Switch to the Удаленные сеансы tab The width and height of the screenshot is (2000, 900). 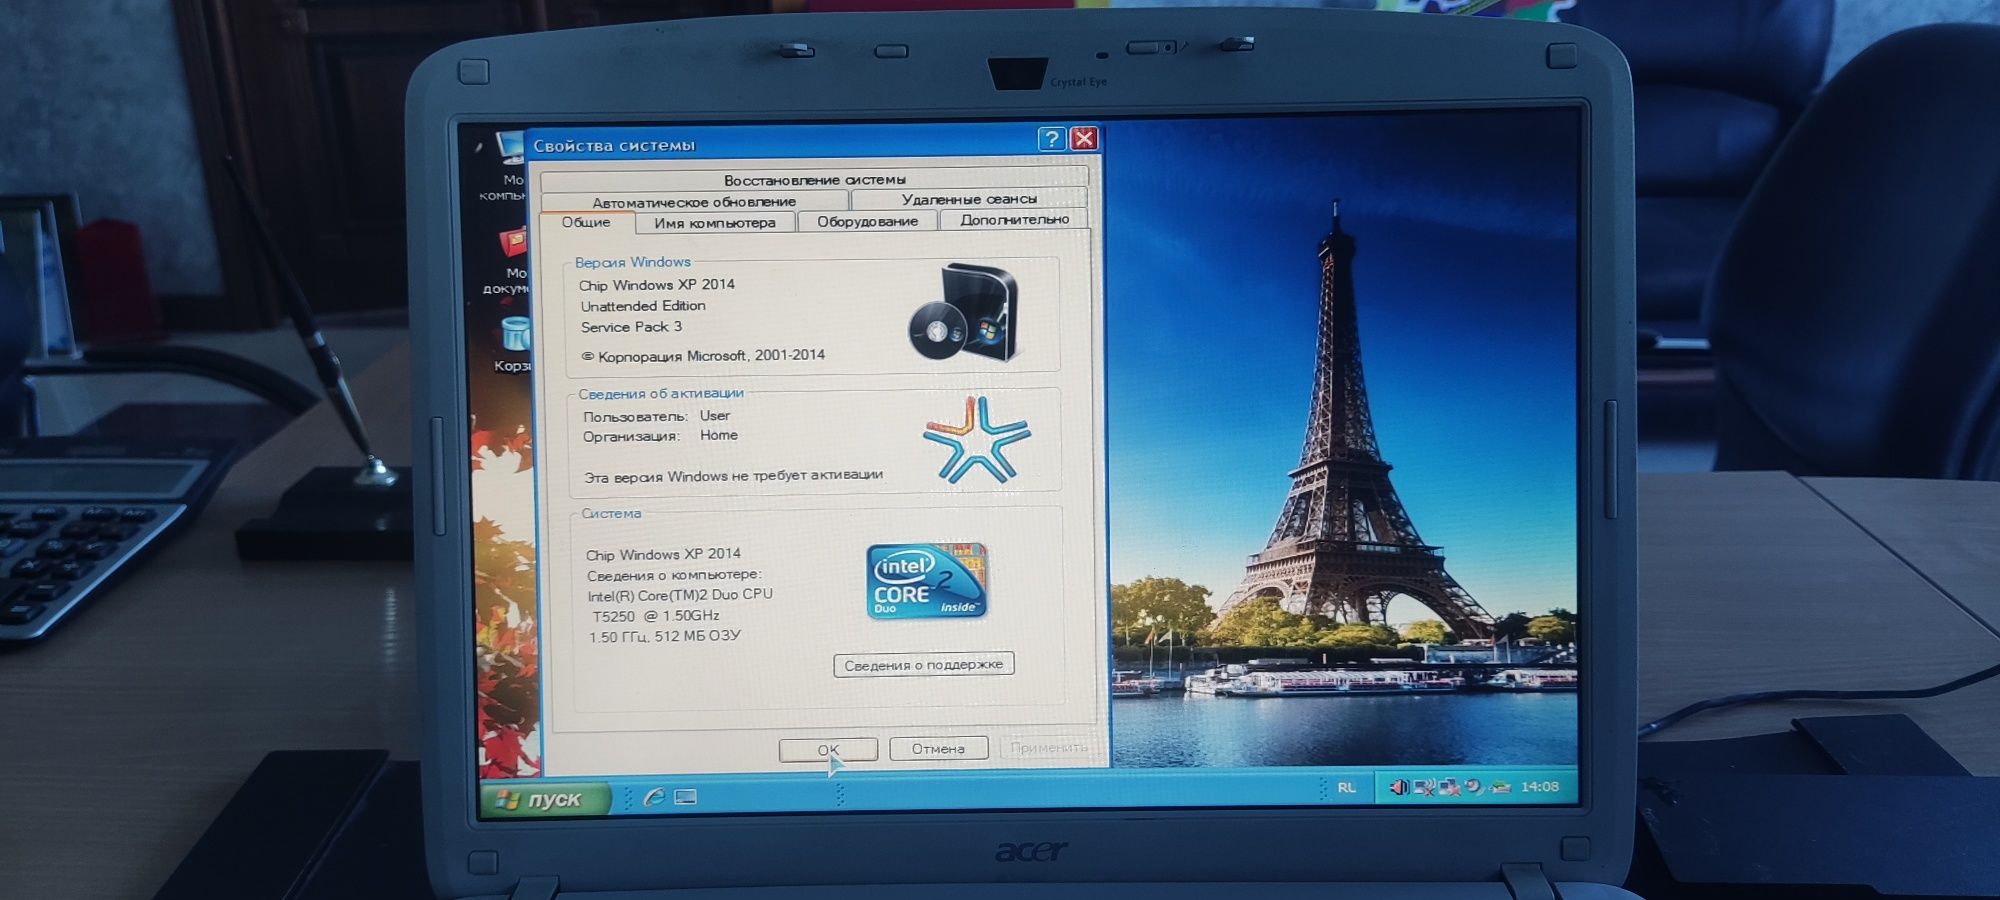[x=969, y=199]
